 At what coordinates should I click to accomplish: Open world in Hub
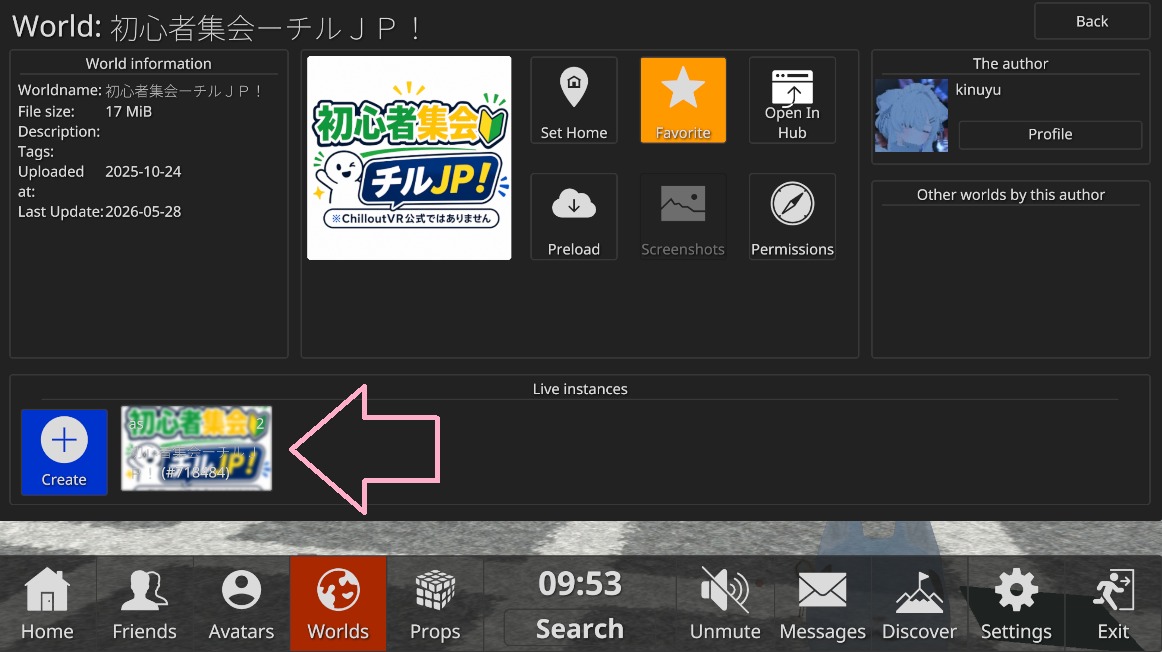pos(792,100)
